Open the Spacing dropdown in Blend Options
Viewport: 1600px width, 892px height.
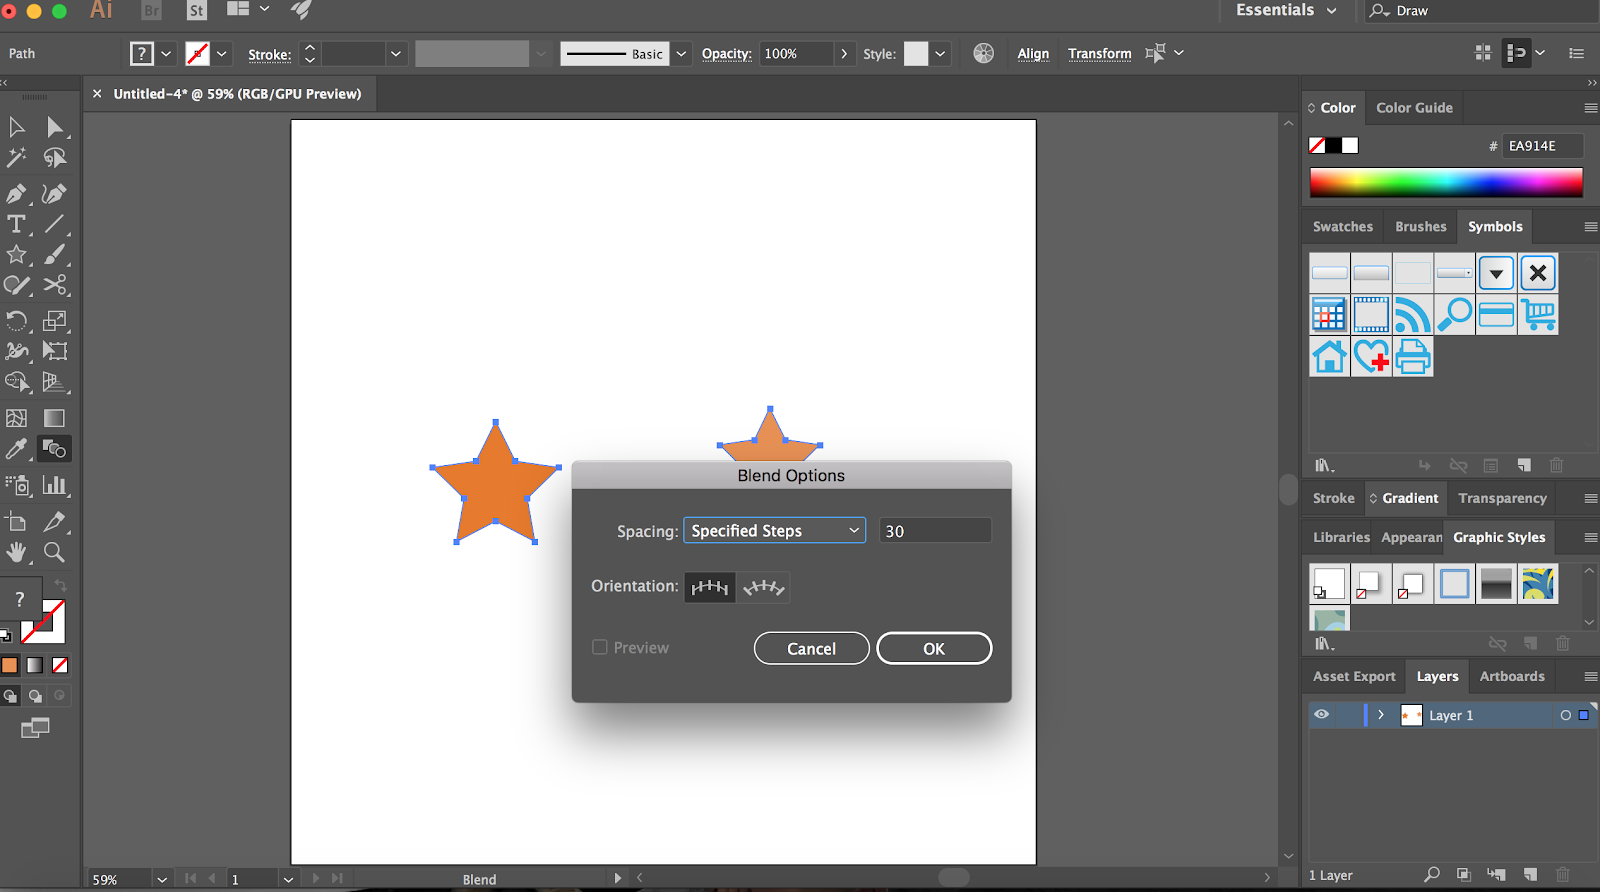(x=774, y=531)
